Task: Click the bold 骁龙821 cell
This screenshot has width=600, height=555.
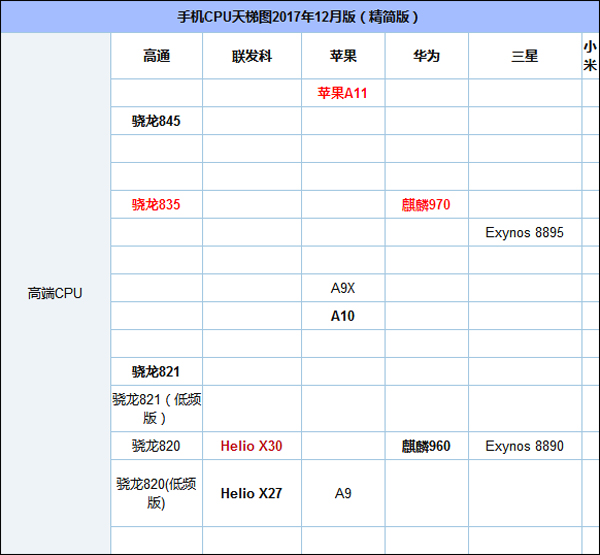Action: pos(156,371)
